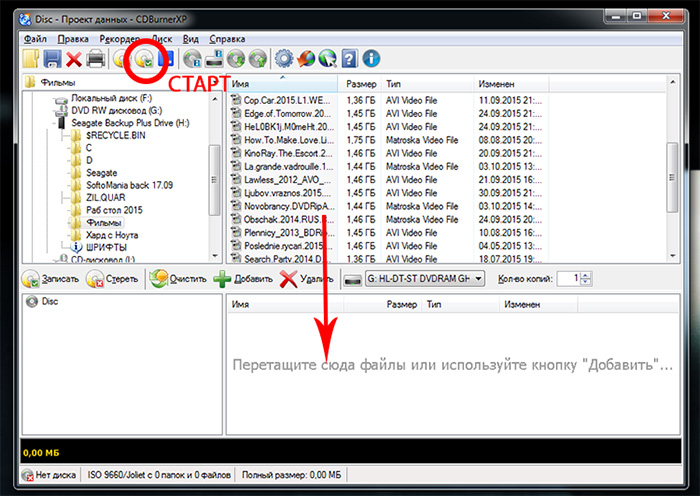Save the project with the floppy icon
The height and width of the screenshot is (496, 700).
tap(52, 59)
